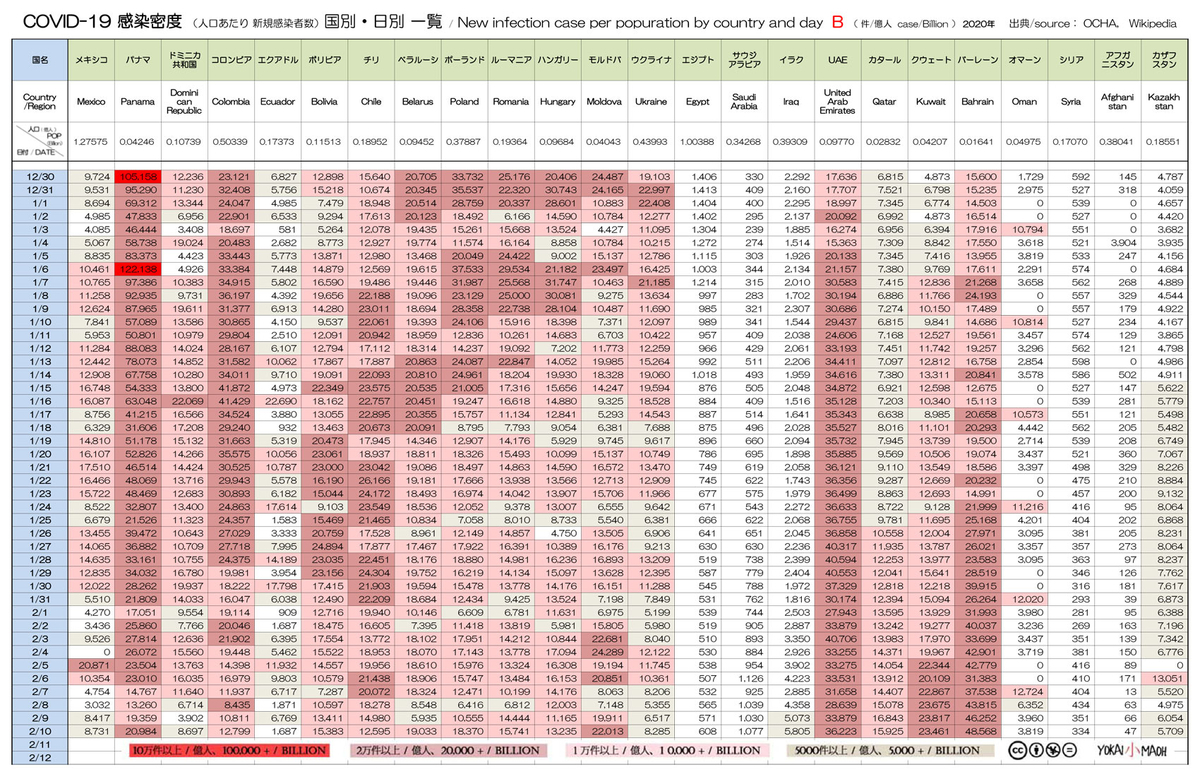Click the "Chile" column header
The image size is (1200, 772).
click(x=371, y=101)
